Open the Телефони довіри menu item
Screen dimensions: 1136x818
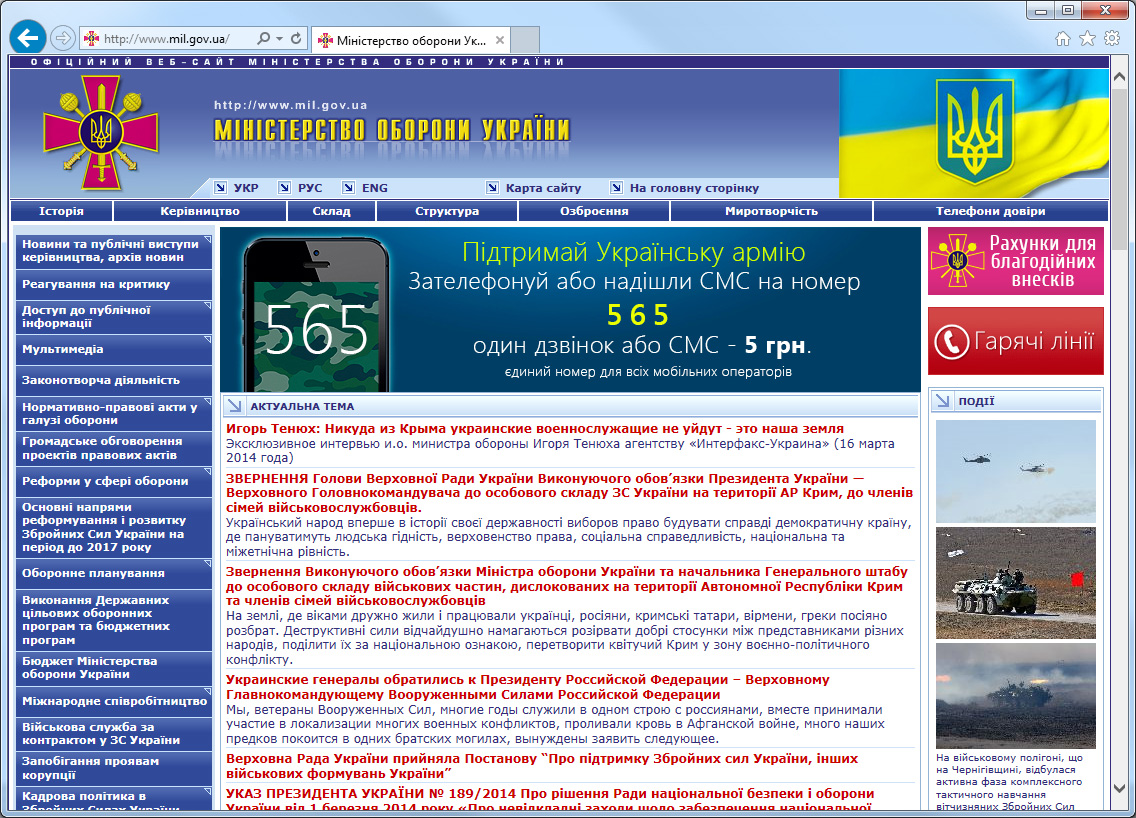click(x=990, y=211)
